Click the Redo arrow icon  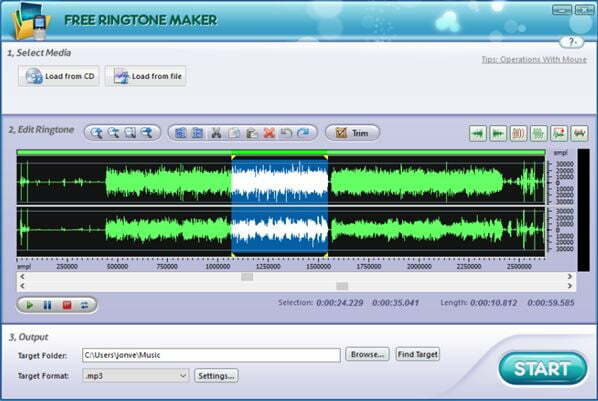[304, 133]
